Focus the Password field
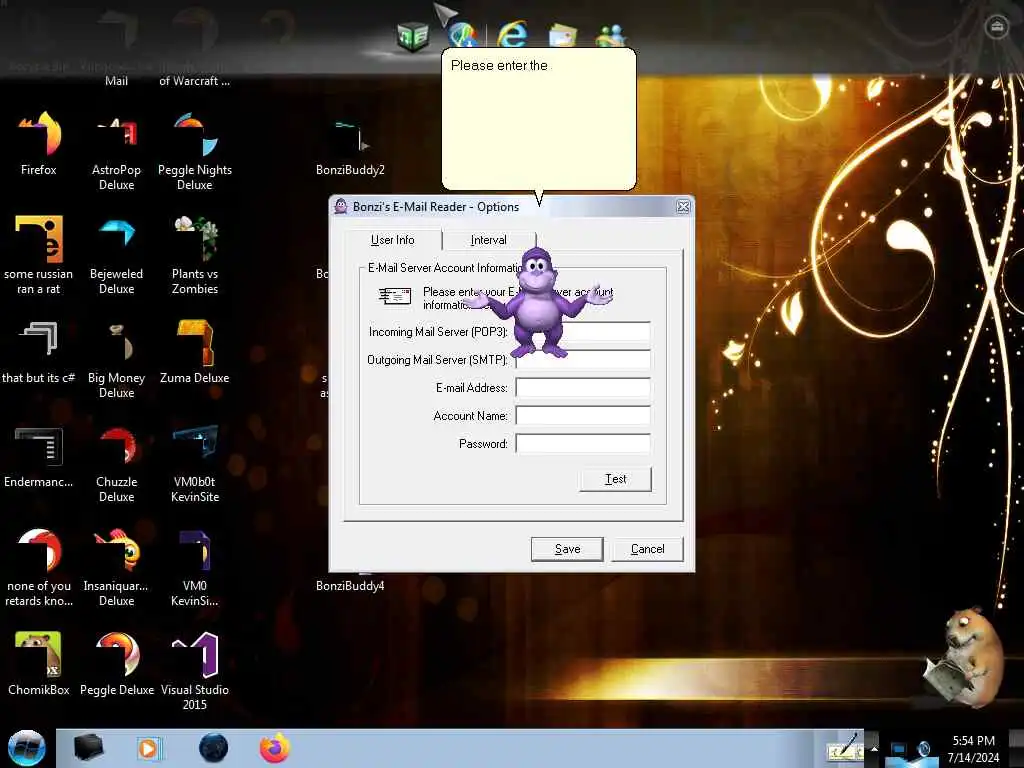The height and width of the screenshot is (768, 1024). tap(583, 443)
